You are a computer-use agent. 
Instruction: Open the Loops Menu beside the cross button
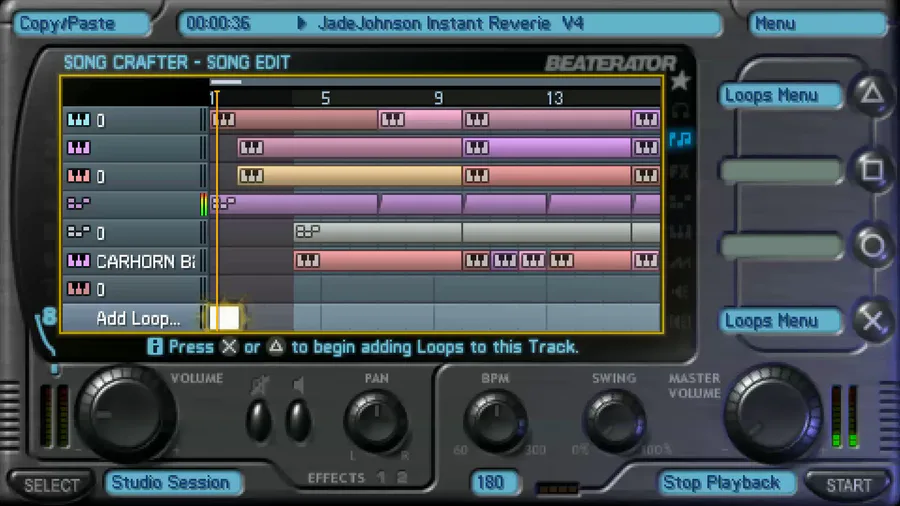coord(780,321)
